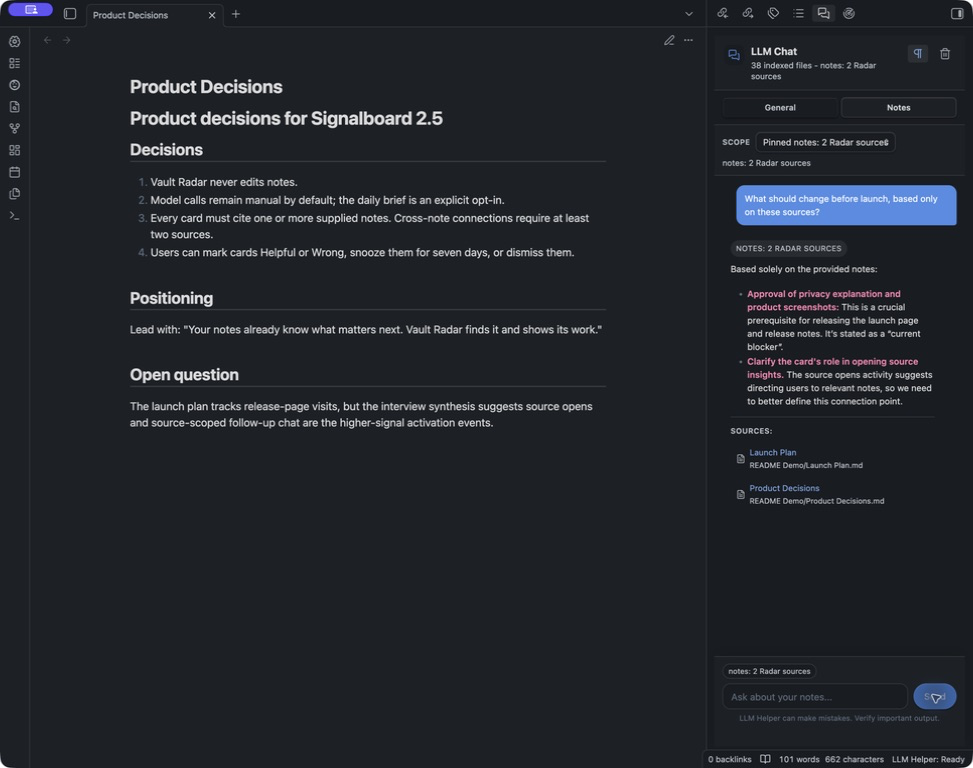Toggle the left sidebar panel icon
Viewport: 973px width, 768px height.
(70, 14)
